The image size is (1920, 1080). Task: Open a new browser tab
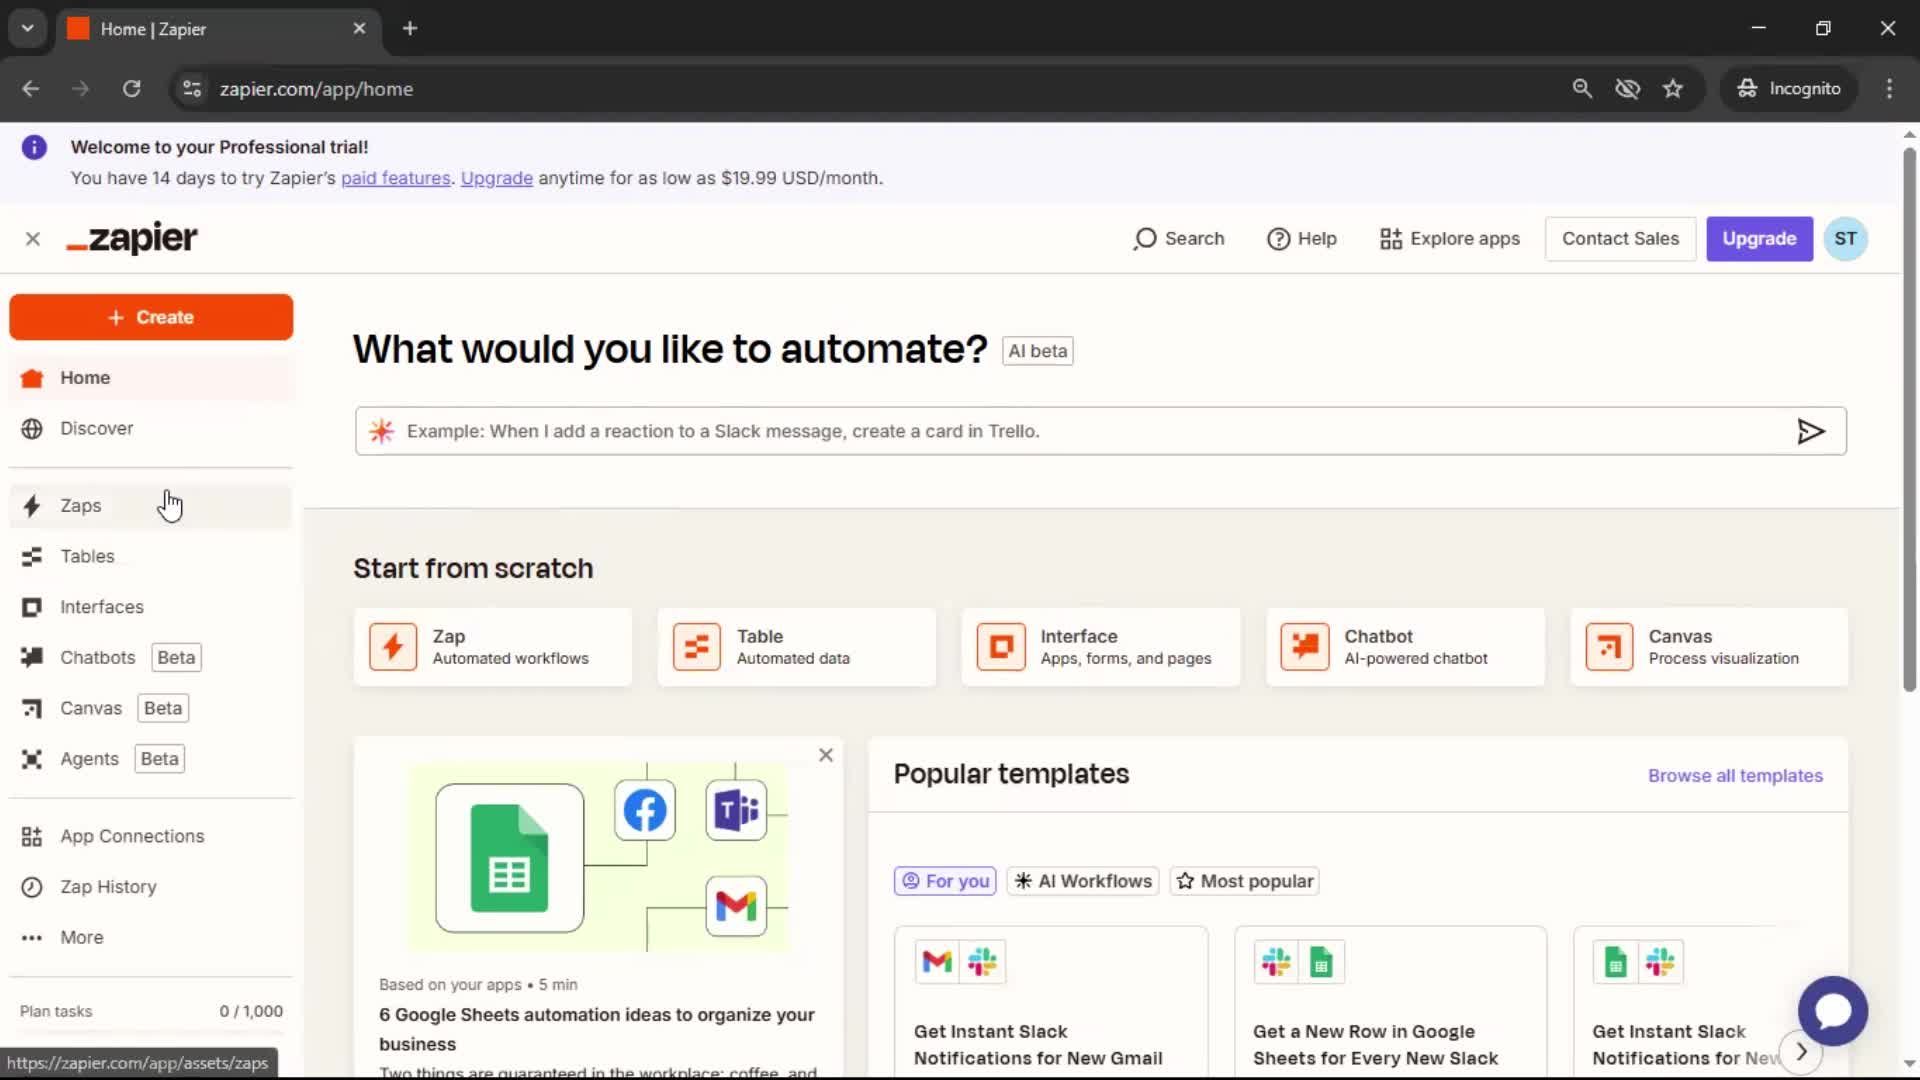tap(410, 29)
